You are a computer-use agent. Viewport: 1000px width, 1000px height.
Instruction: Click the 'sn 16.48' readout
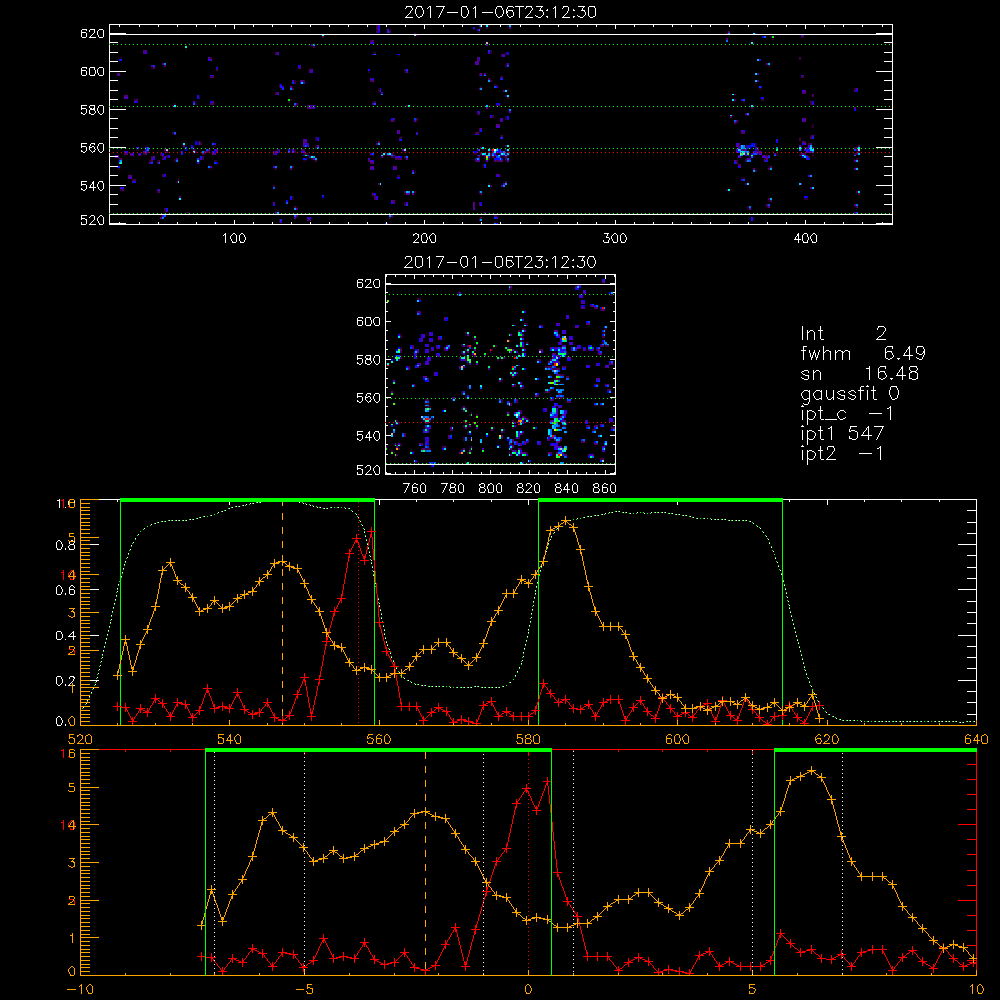(860, 373)
